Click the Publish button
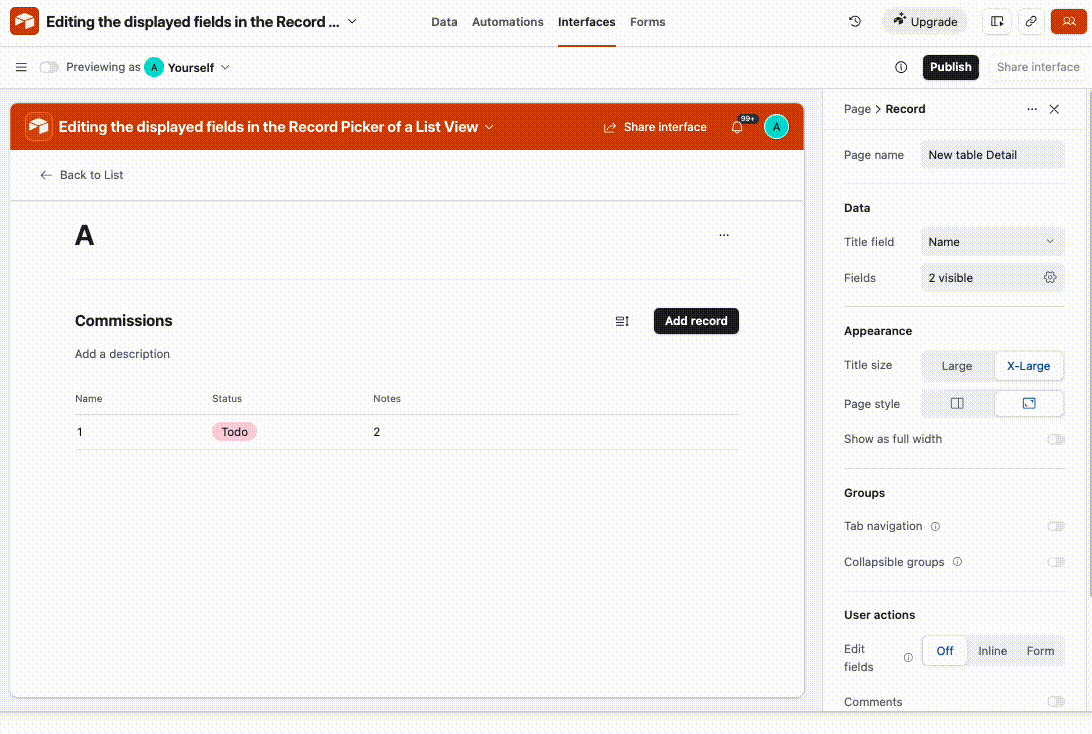Viewport: 1092px width, 734px height. pyautogui.click(x=951, y=68)
